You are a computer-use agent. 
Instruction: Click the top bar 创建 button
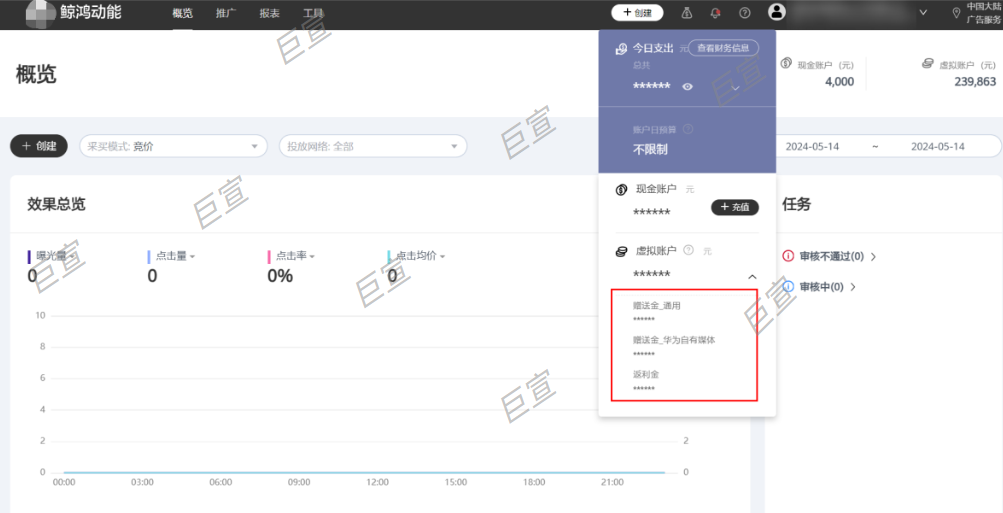[637, 12]
